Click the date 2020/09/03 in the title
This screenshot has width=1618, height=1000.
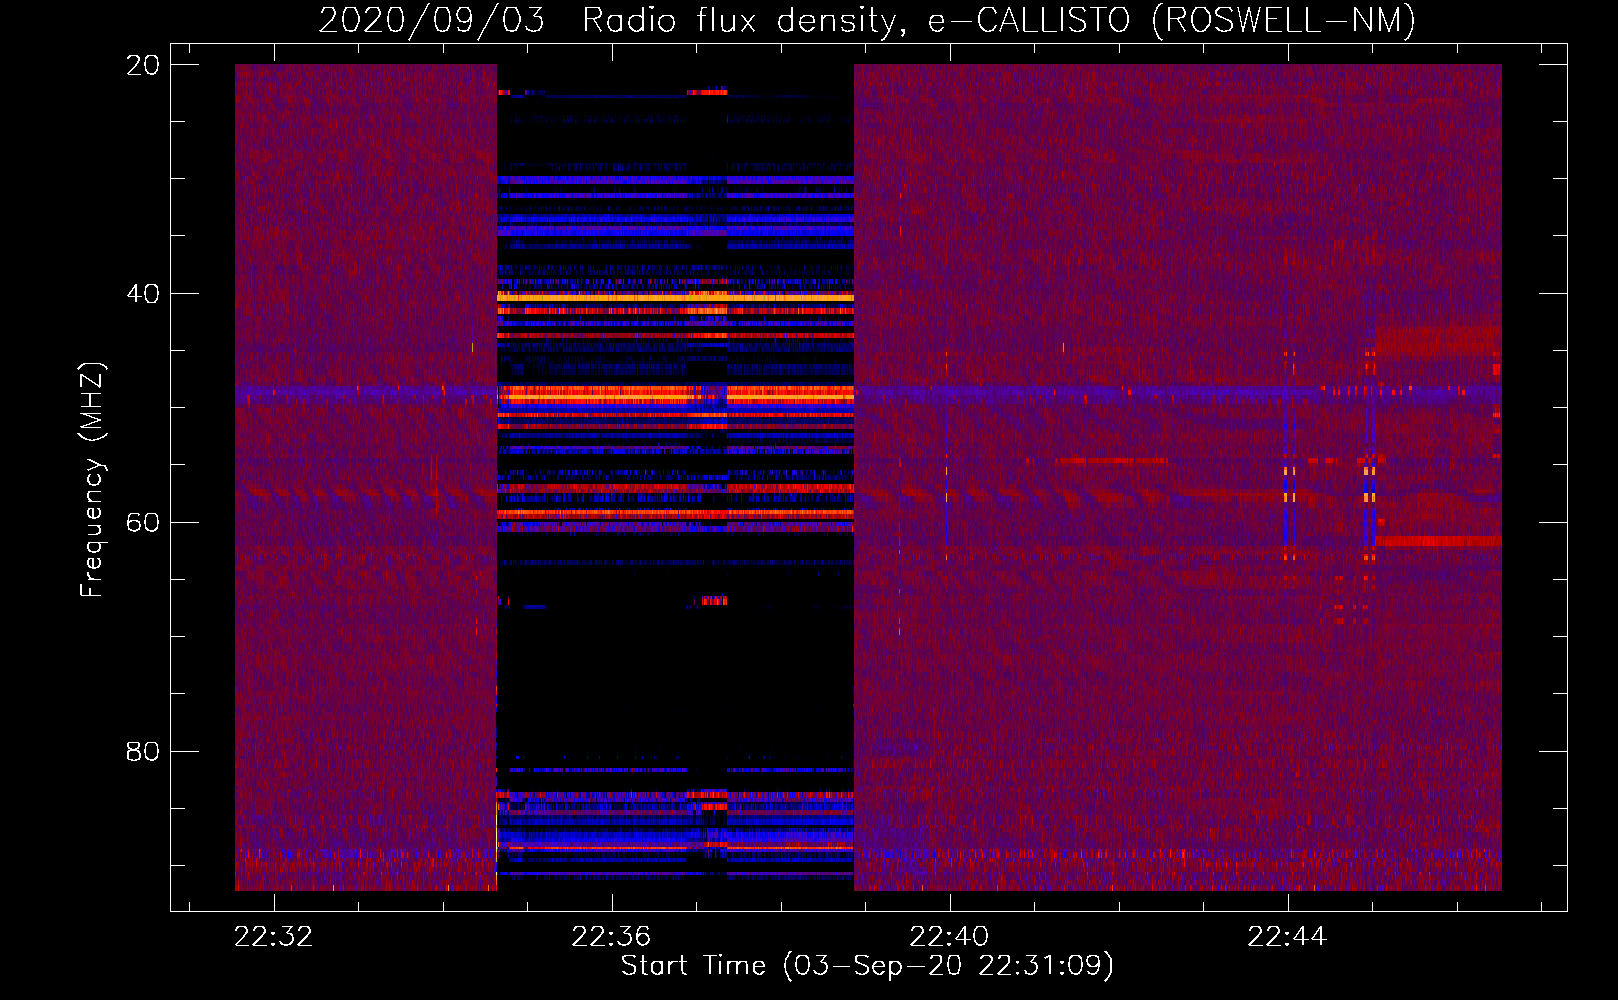(431, 20)
